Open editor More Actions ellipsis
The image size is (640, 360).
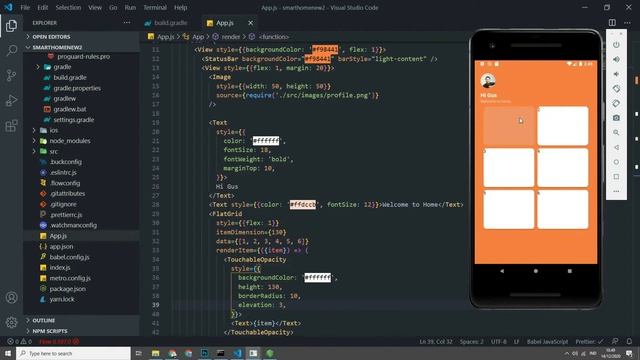click(627, 23)
